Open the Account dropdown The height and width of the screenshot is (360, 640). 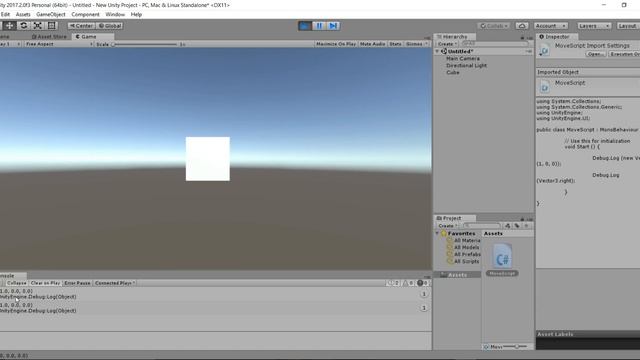[551, 26]
